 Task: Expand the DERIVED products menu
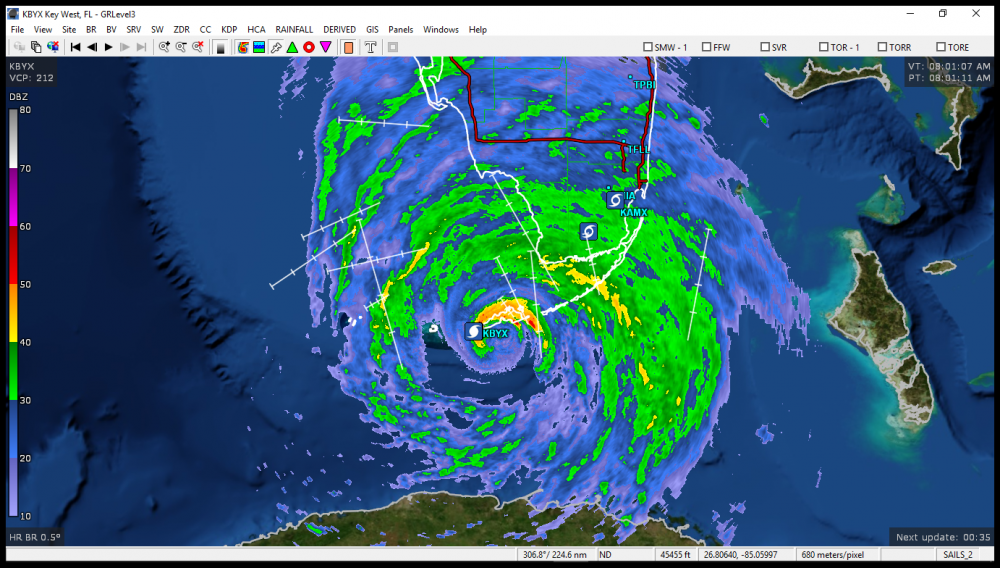coord(339,30)
